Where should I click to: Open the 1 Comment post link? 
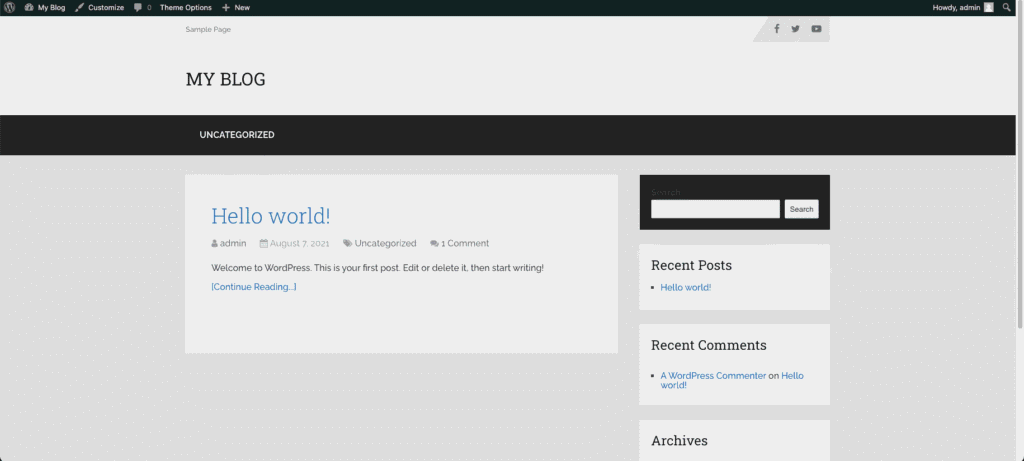[x=464, y=243]
